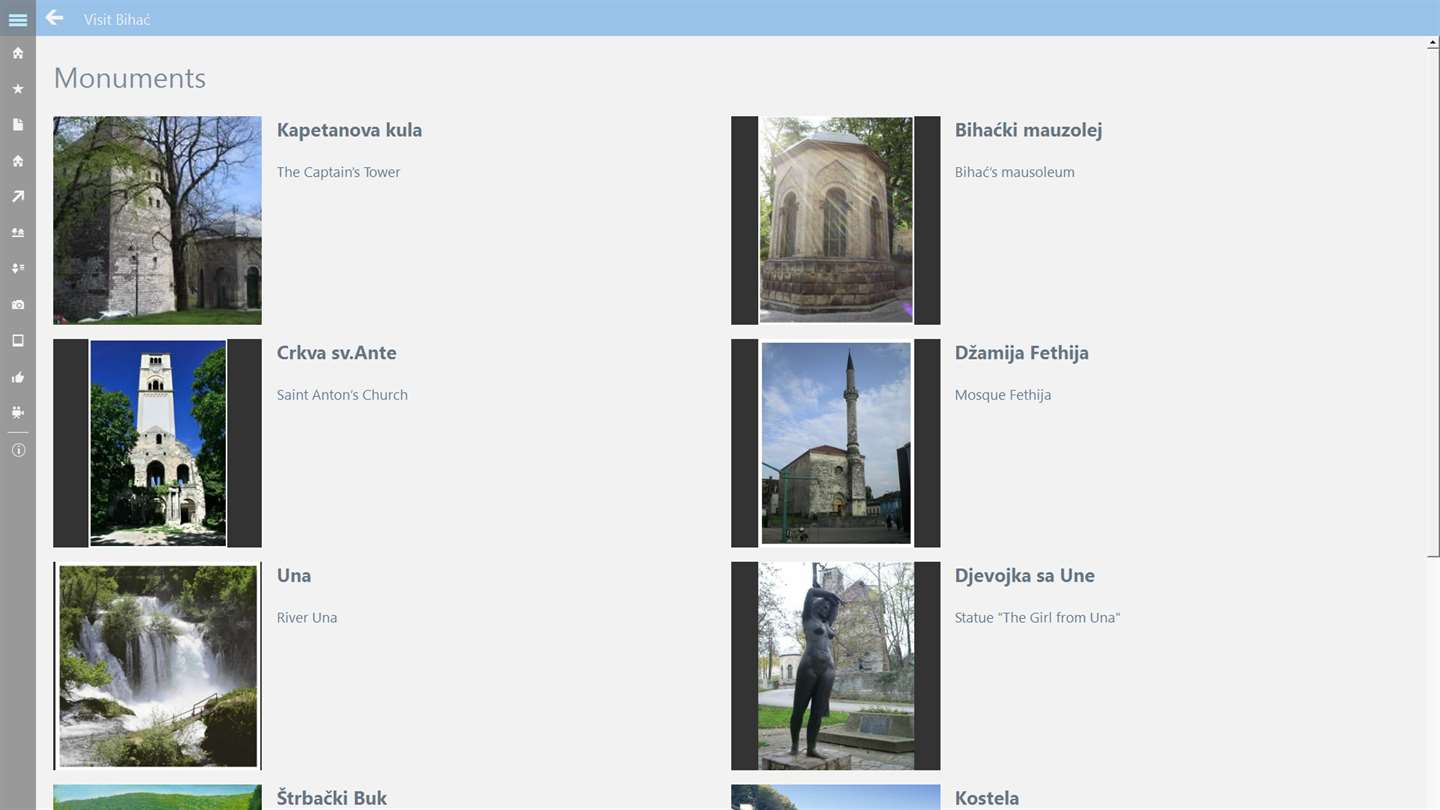The image size is (1440, 810).
Task: Click "Mosque Fethija" description
Action: point(1003,395)
